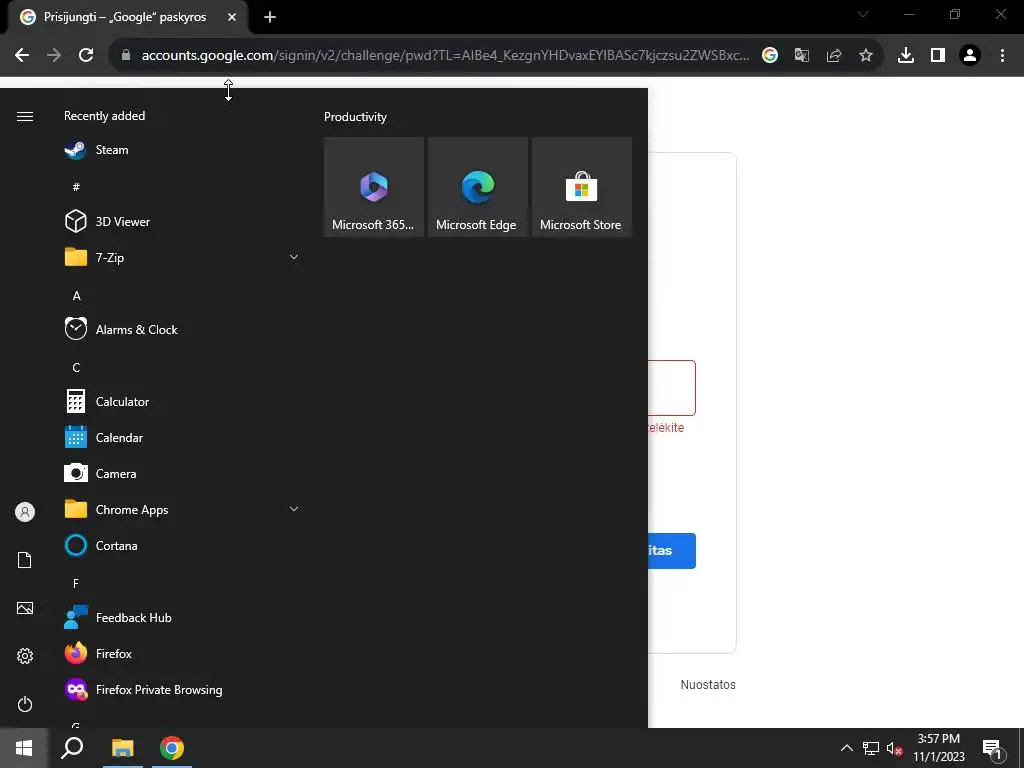Go back in Chrome
The height and width of the screenshot is (768, 1024).
coord(22,55)
